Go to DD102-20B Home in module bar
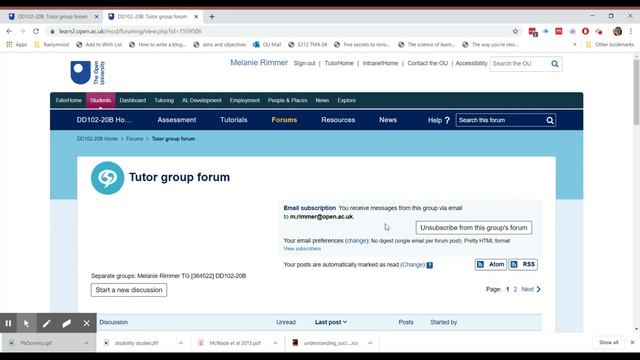 point(104,120)
